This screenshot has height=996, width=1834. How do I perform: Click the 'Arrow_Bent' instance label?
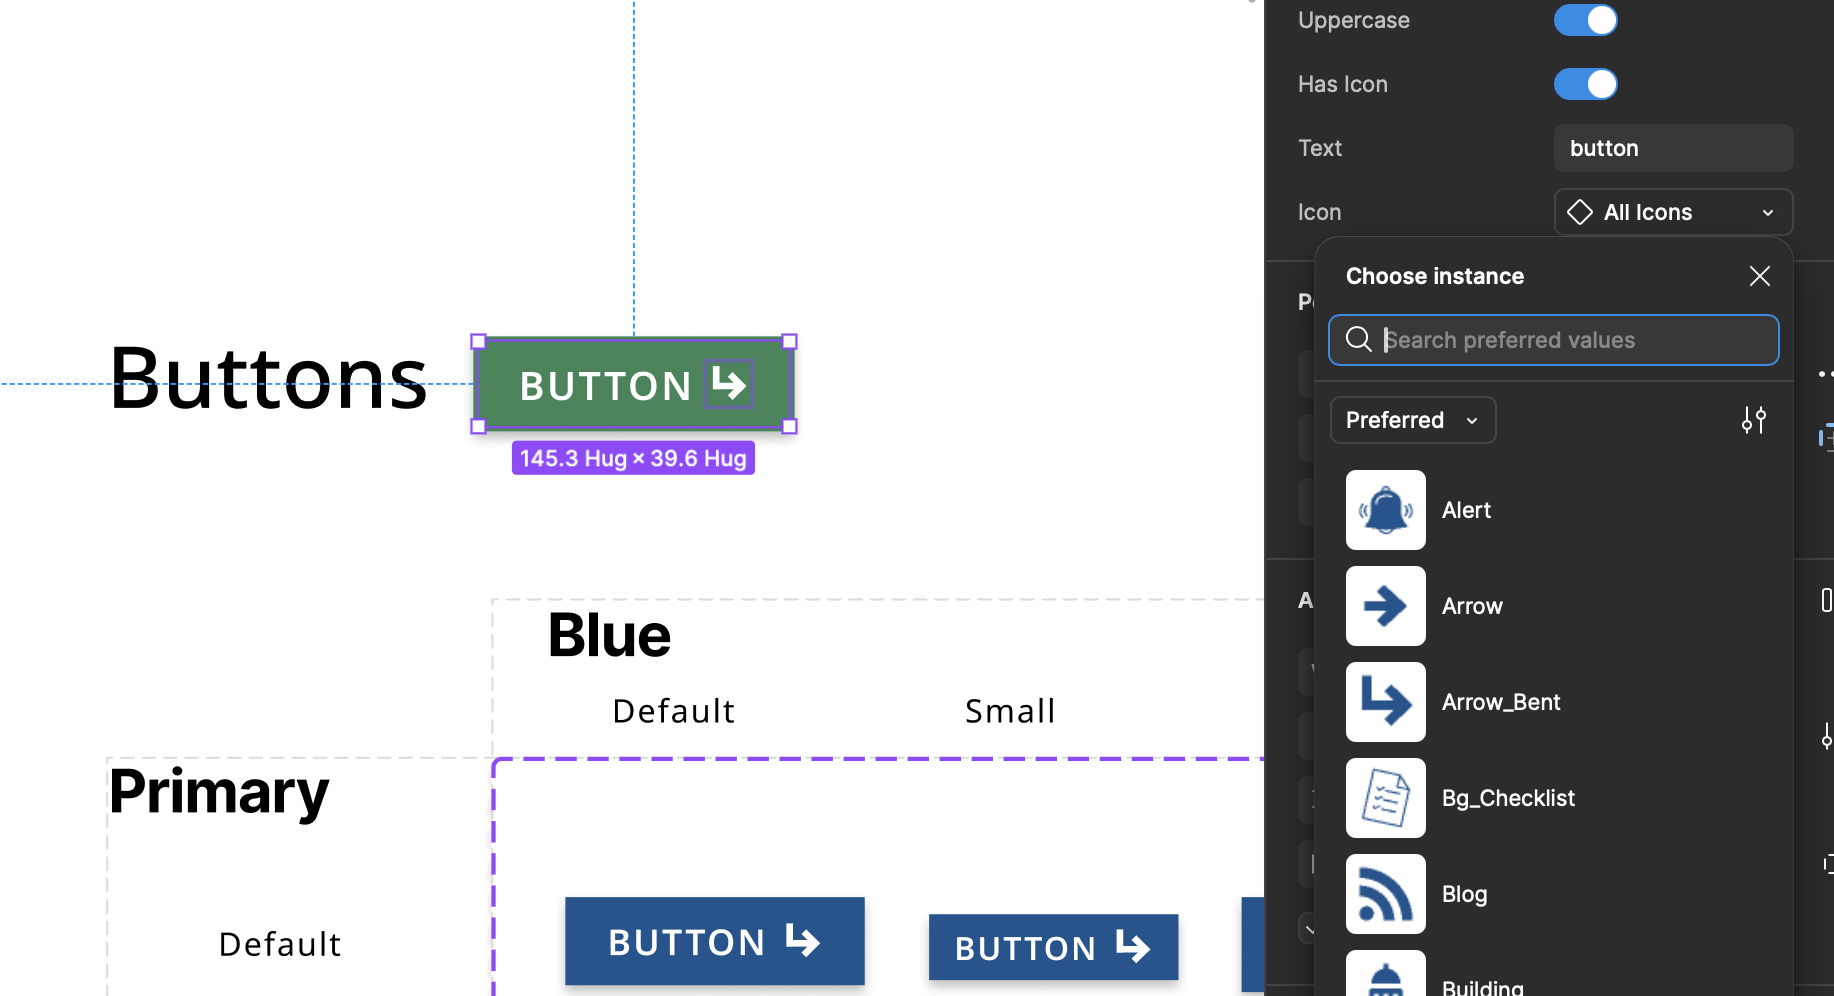pos(1501,702)
